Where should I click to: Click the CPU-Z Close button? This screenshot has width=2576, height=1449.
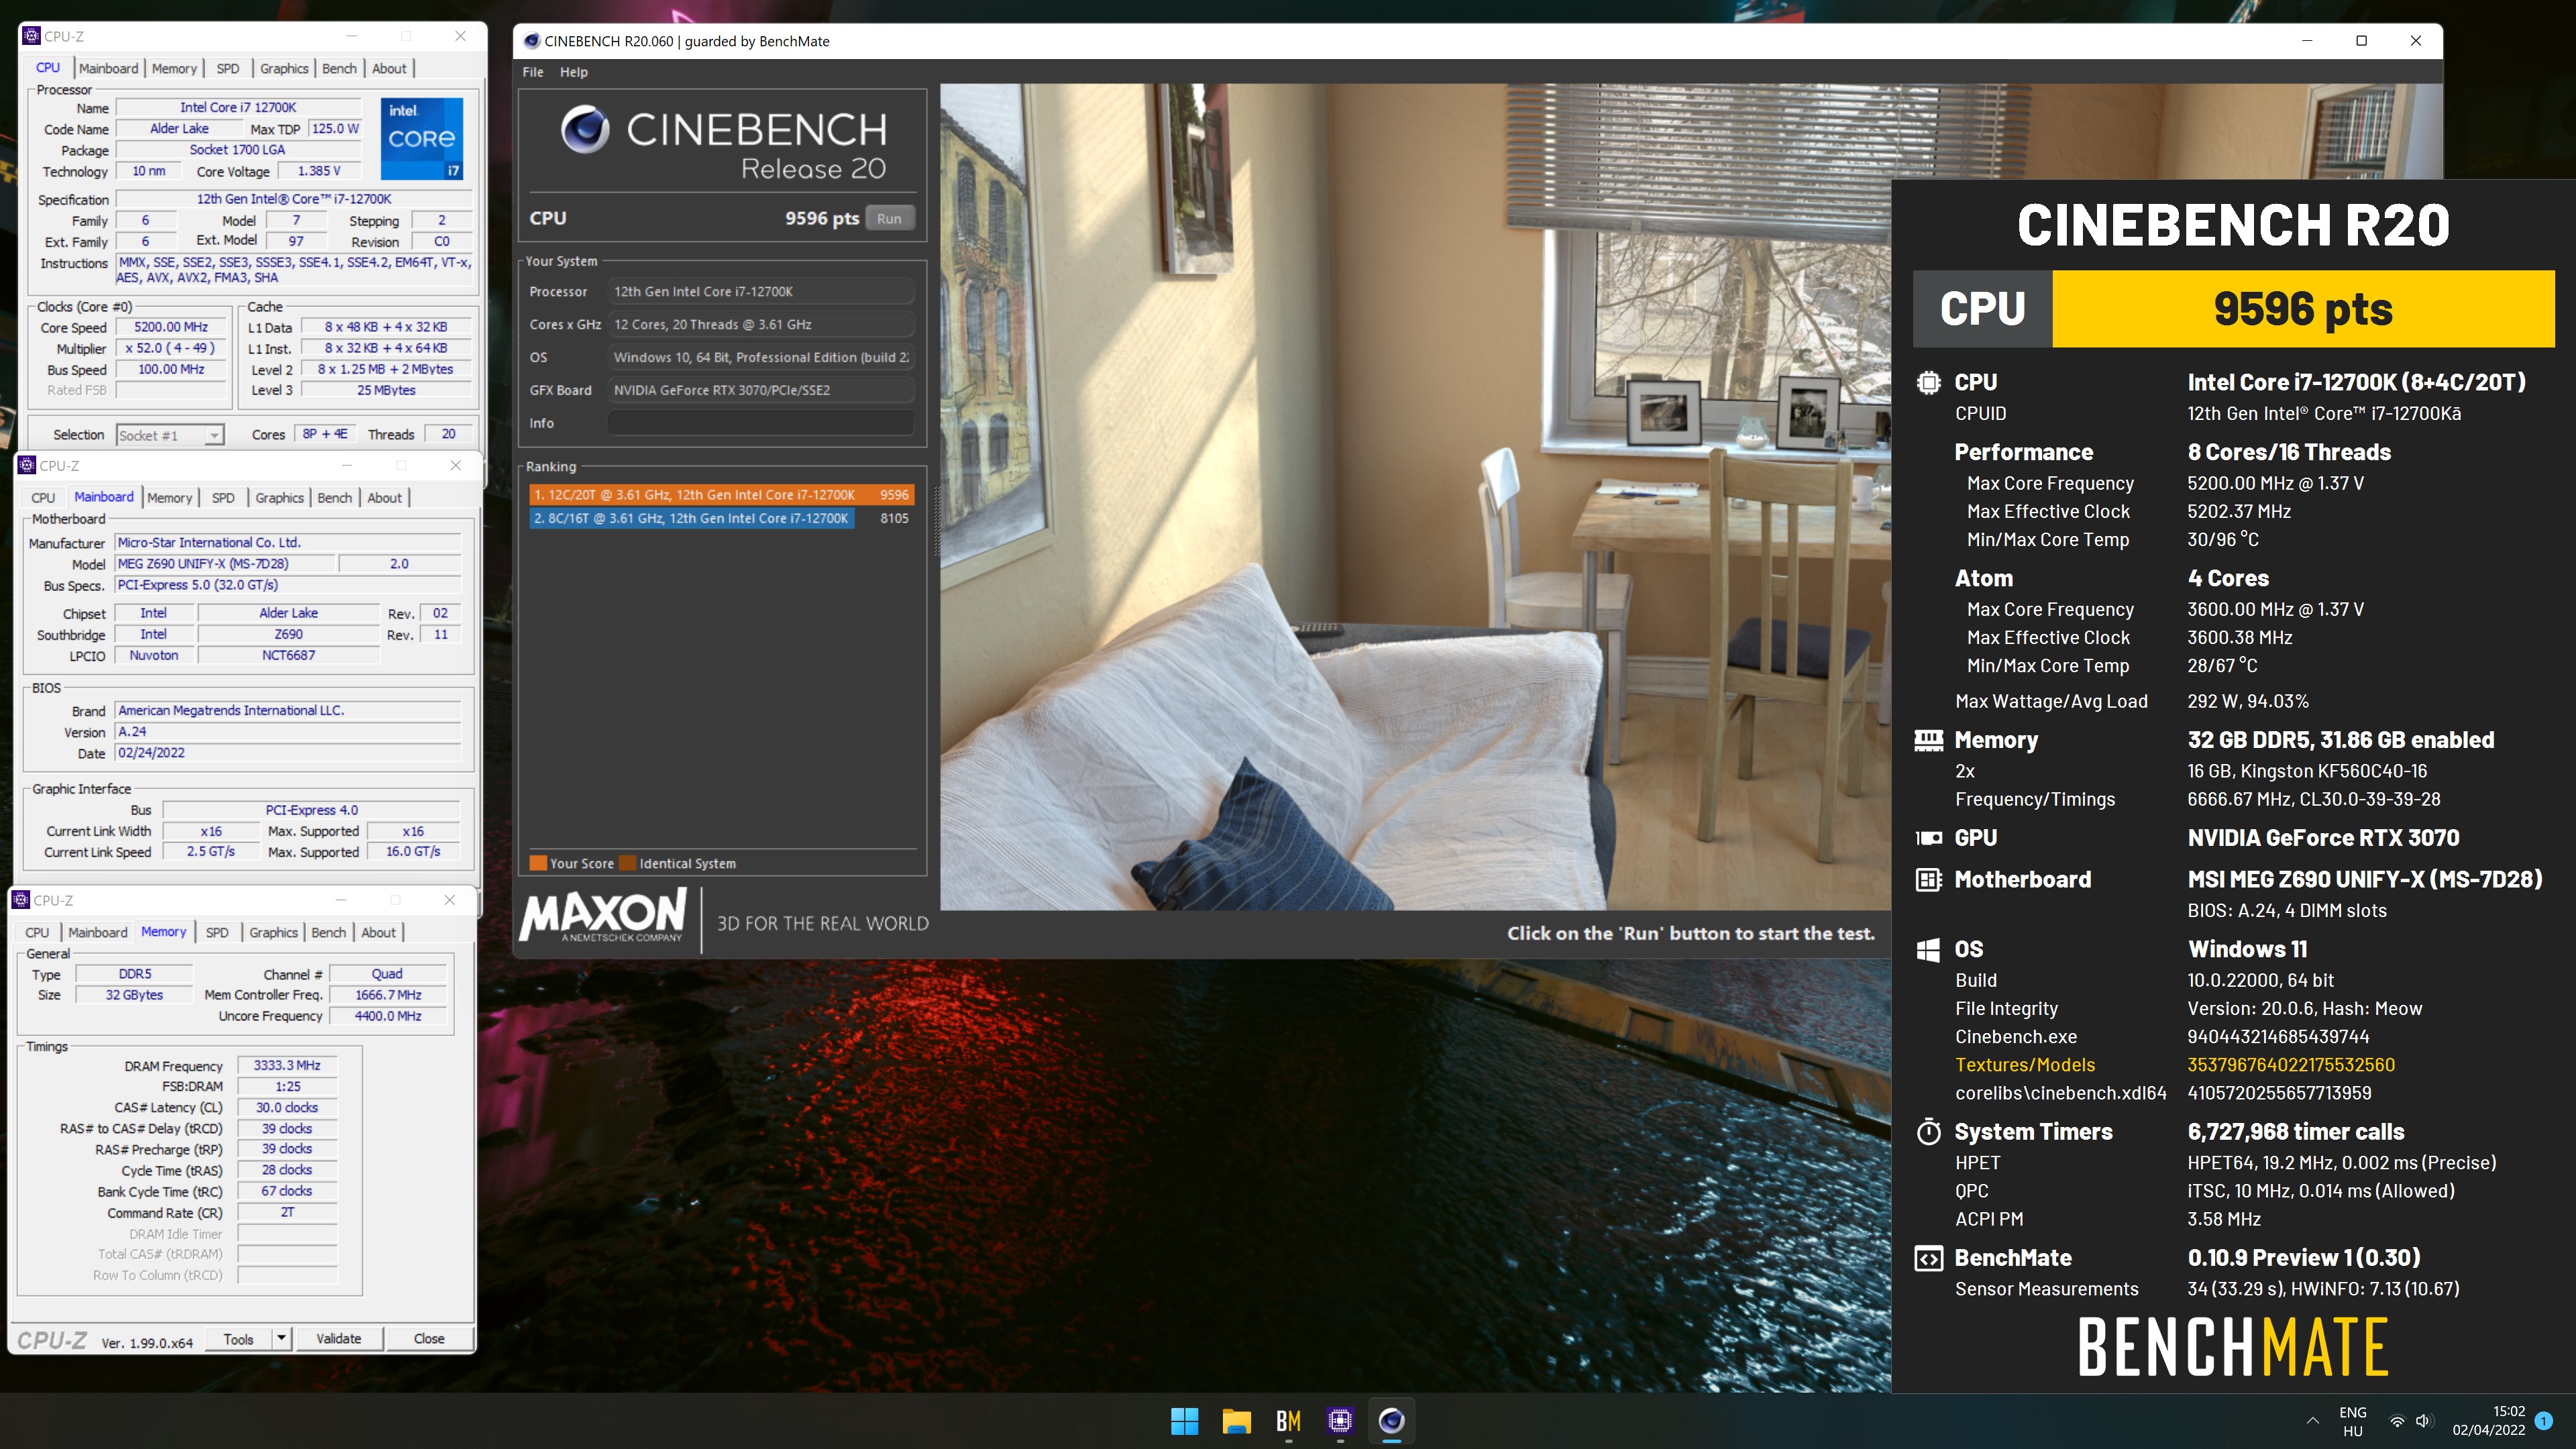tap(429, 1338)
